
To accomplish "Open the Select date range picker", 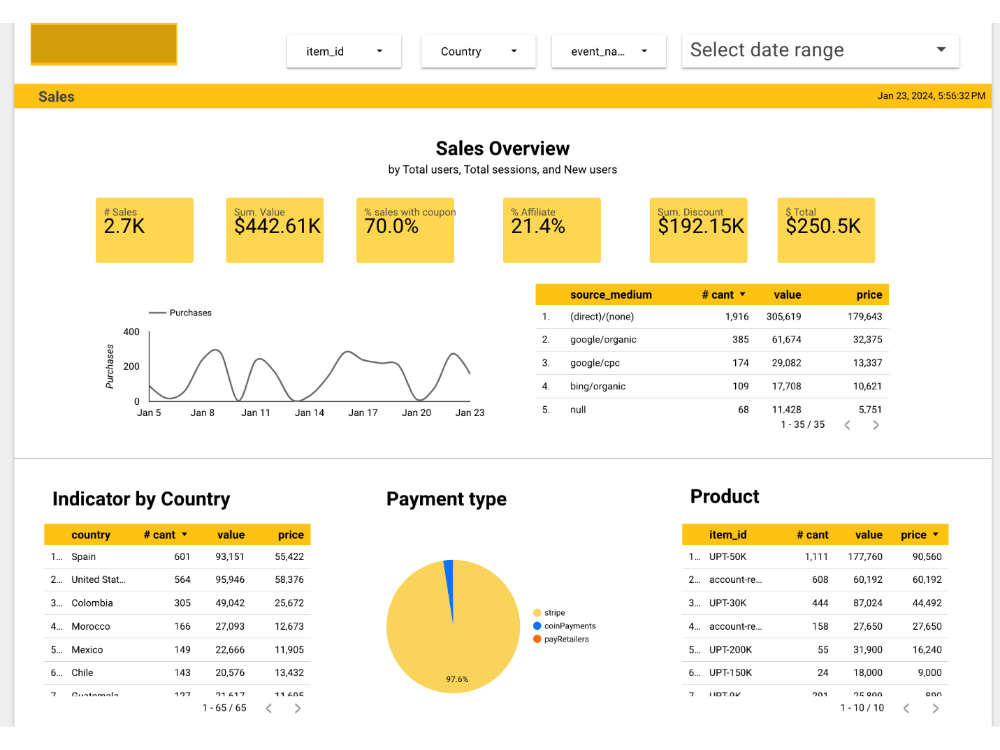I will [820, 50].
